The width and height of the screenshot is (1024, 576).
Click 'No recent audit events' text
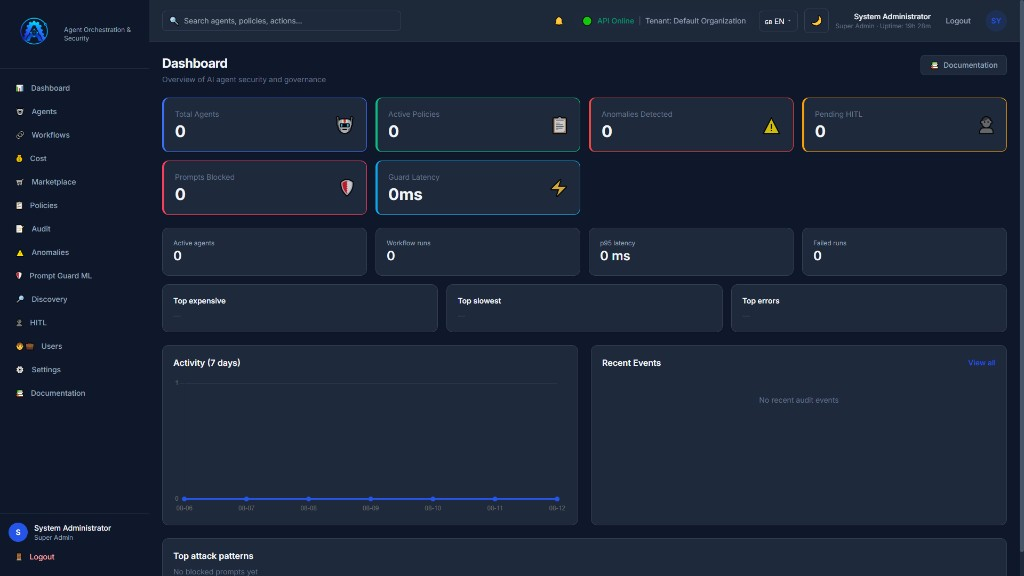click(x=798, y=400)
